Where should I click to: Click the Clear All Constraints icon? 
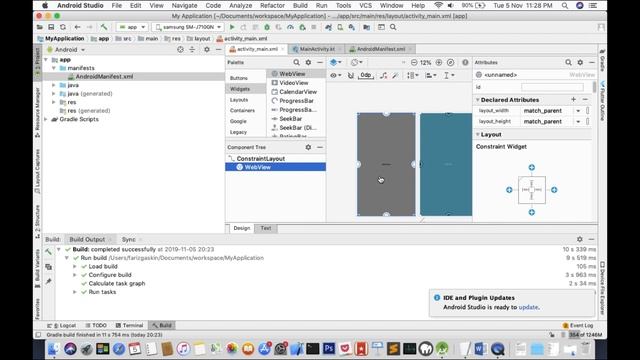383,75
